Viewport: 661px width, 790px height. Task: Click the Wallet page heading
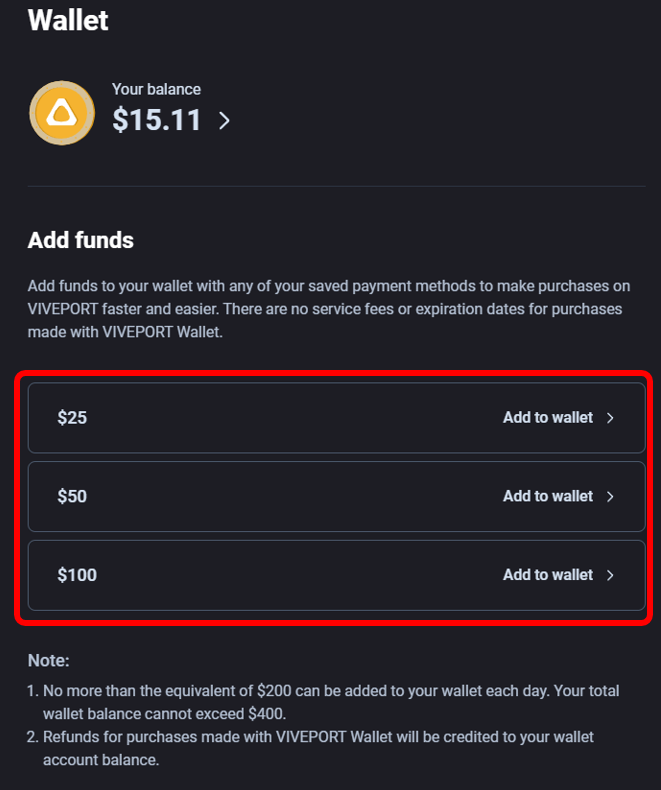point(68,19)
